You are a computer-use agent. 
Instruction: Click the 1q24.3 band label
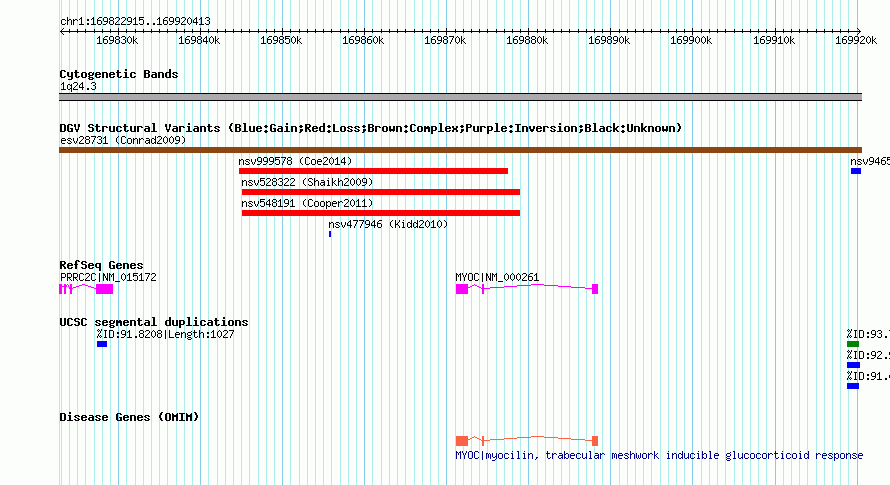click(x=78, y=87)
